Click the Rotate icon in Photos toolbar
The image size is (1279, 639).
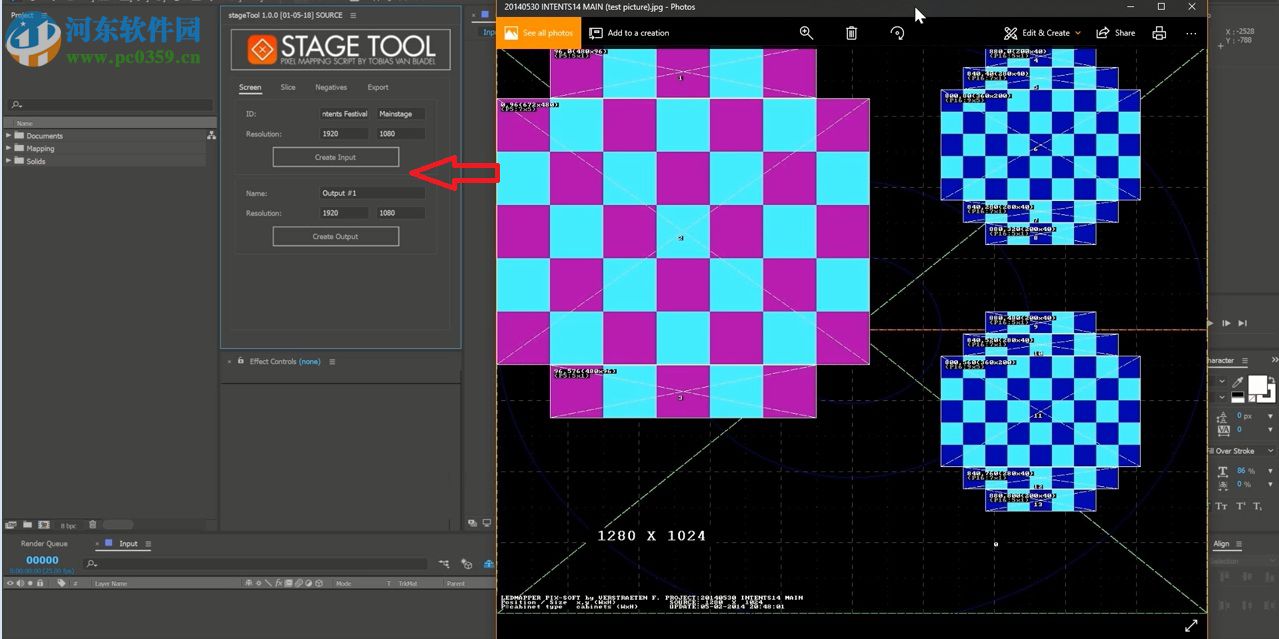pos(897,33)
